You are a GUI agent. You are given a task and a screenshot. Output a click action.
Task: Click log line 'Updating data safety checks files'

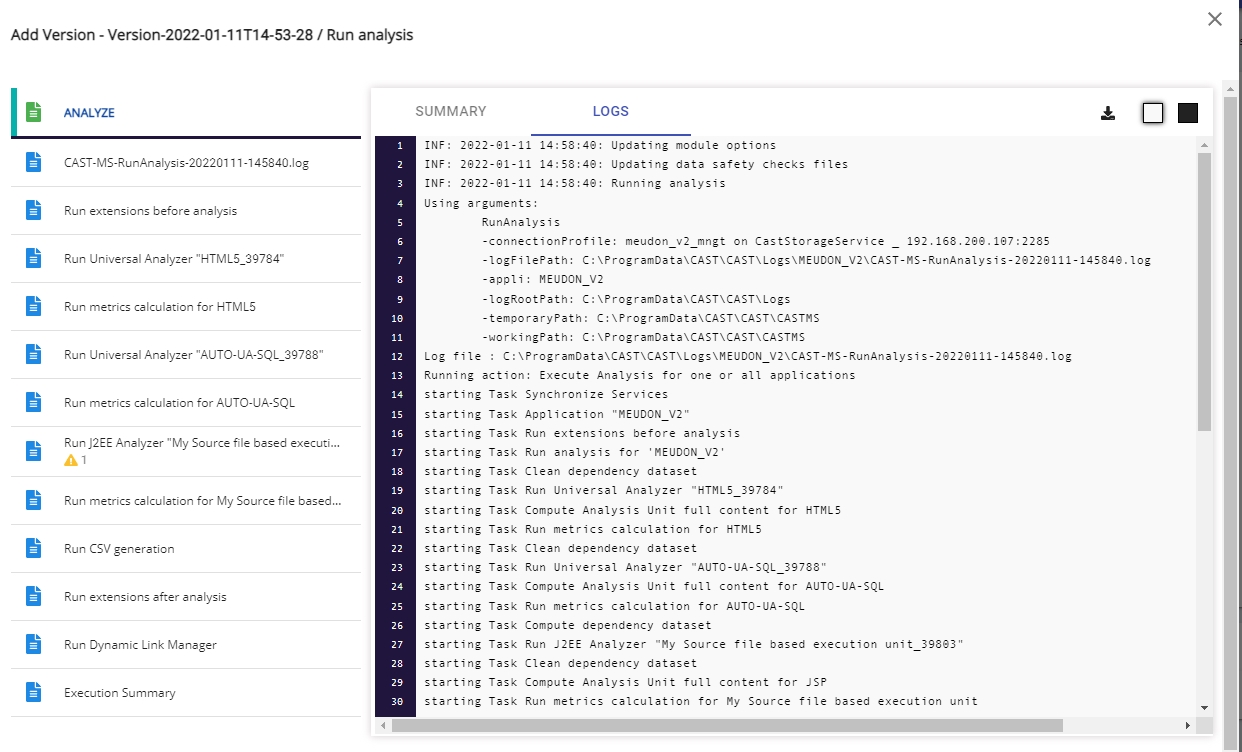click(636, 164)
